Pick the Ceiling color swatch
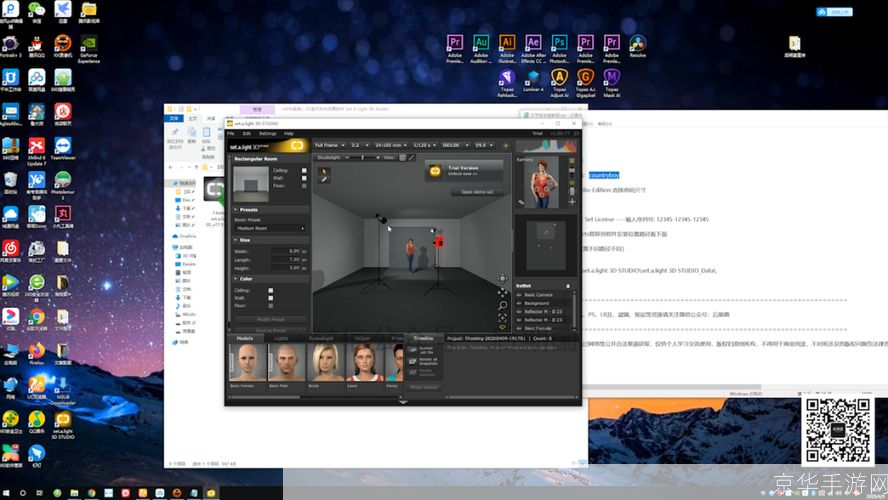 click(271, 290)
